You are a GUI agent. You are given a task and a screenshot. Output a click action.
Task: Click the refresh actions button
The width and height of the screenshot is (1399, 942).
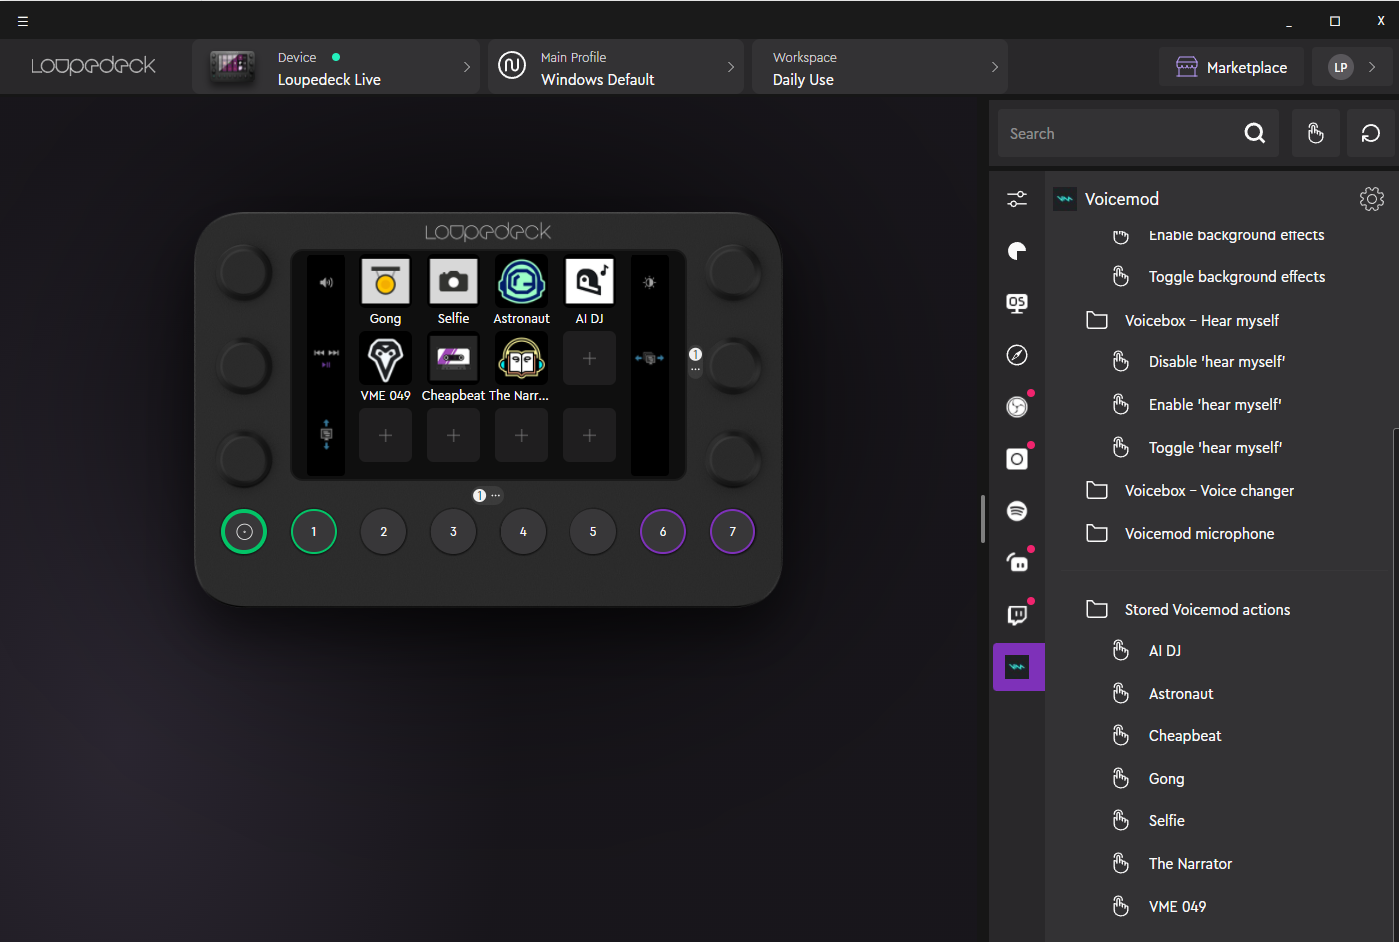click(x=1371, y=133)
